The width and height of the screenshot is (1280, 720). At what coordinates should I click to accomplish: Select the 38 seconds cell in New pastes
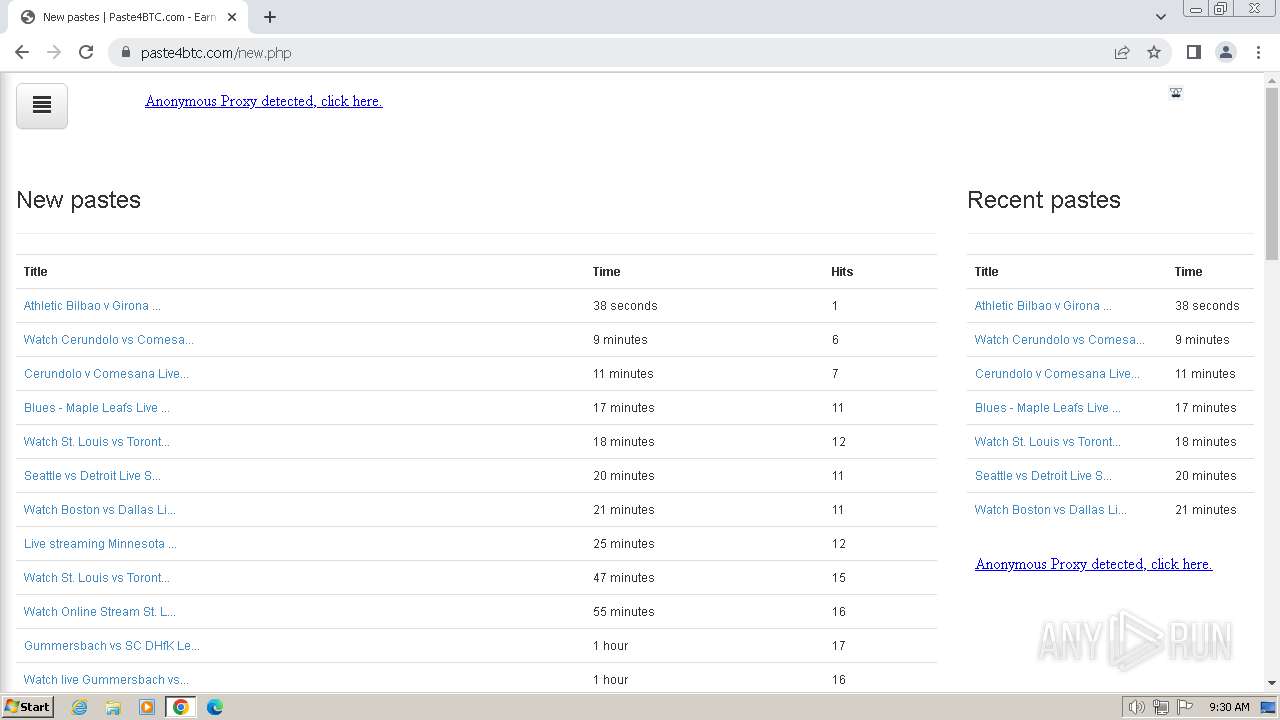point(625,306)
